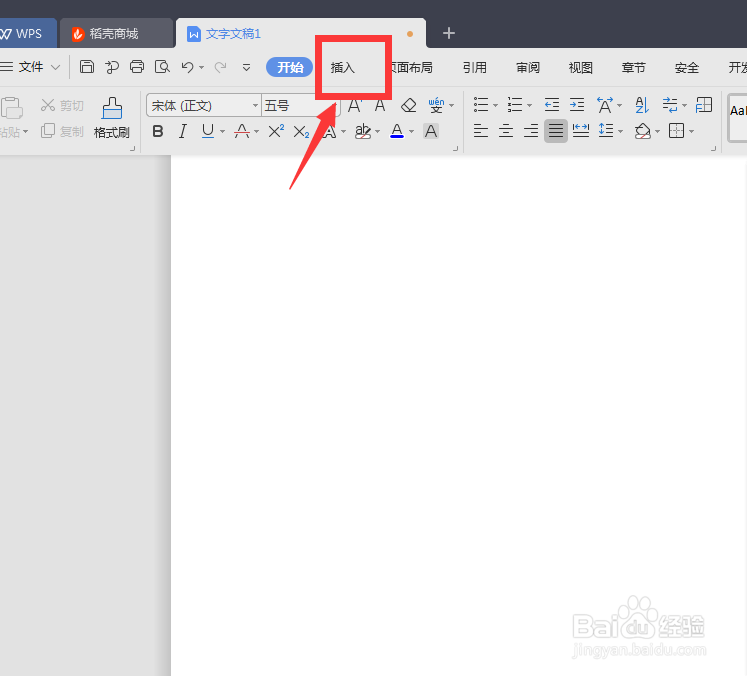Toggle underline formatting

(x=208, y=131)
